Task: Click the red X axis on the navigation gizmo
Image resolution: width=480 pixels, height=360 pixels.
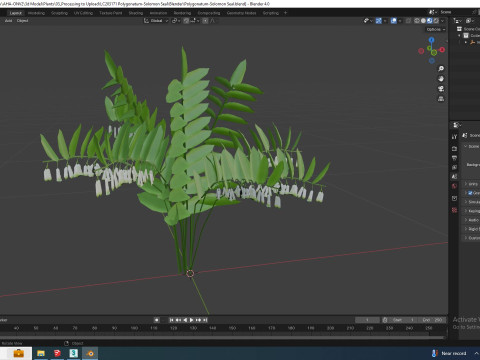Action: click(x=442, y=50)
